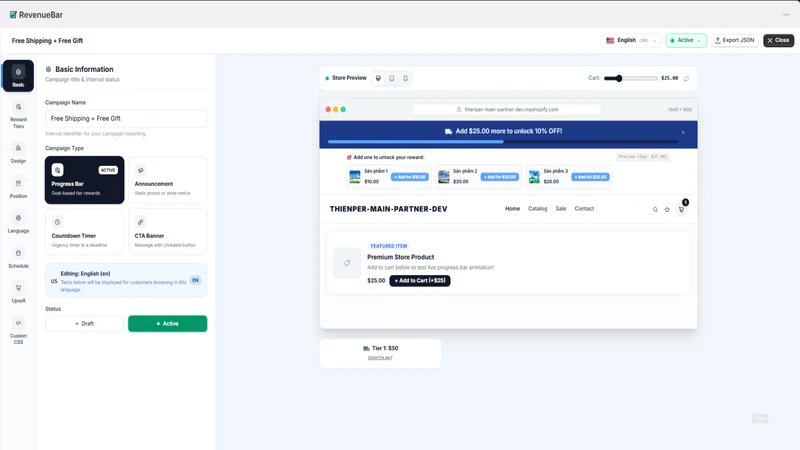800x450 pixels.
Task: Select the Countdown Timer campaign type
Action: pos(84,232)
